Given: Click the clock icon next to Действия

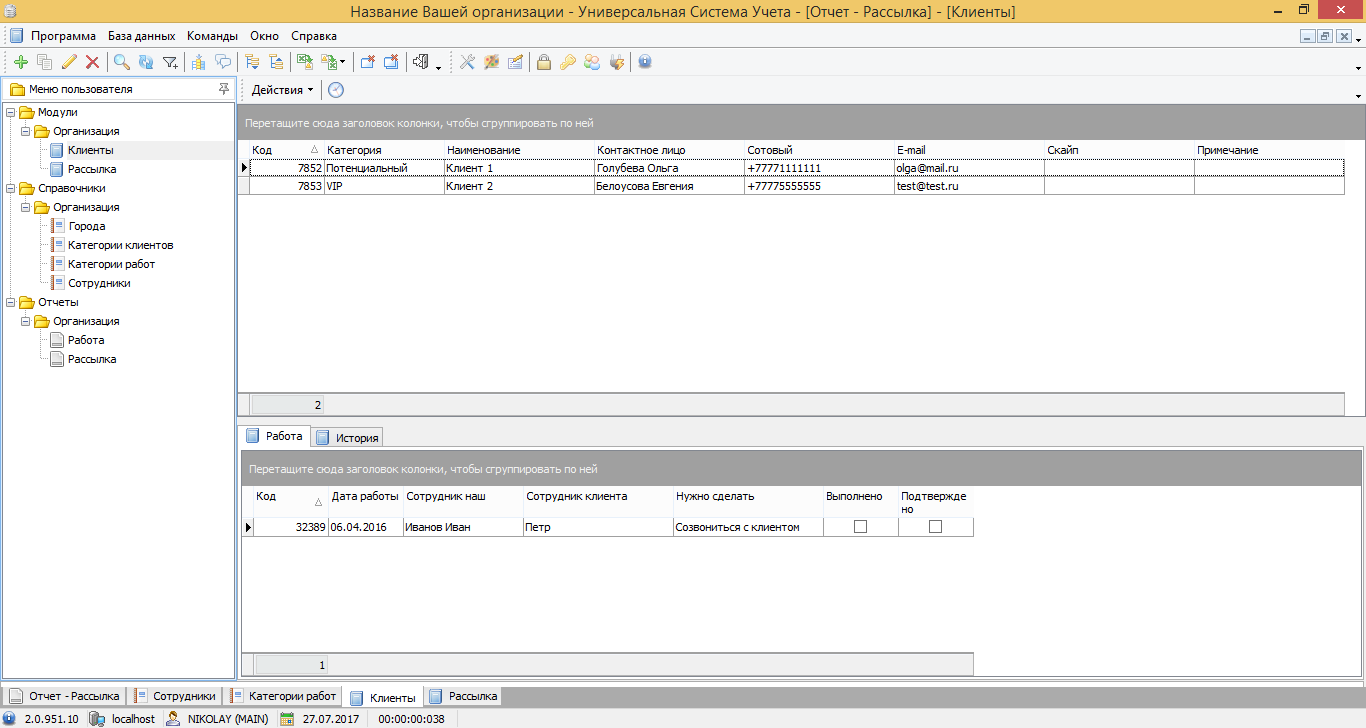Looking at the screenshot, I should pos(336,90).
